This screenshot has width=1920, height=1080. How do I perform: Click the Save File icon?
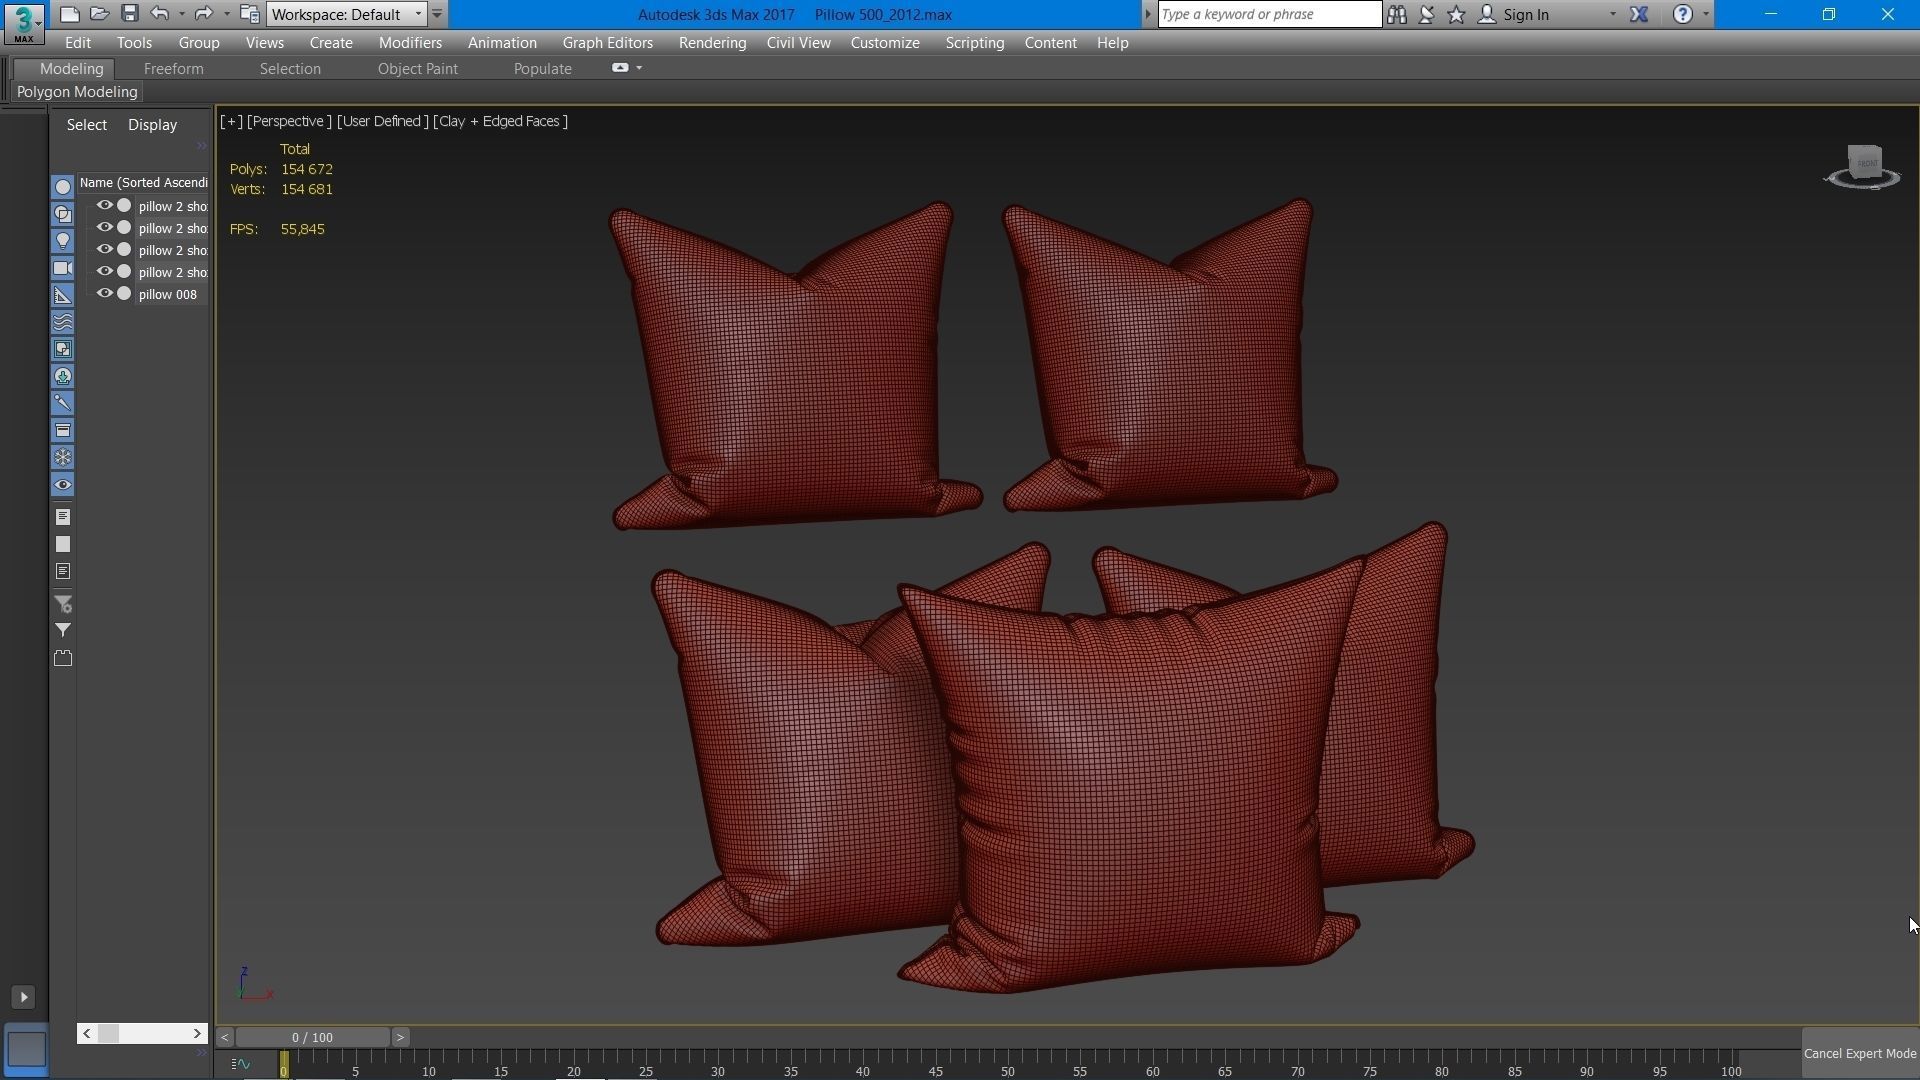[129, 14]
